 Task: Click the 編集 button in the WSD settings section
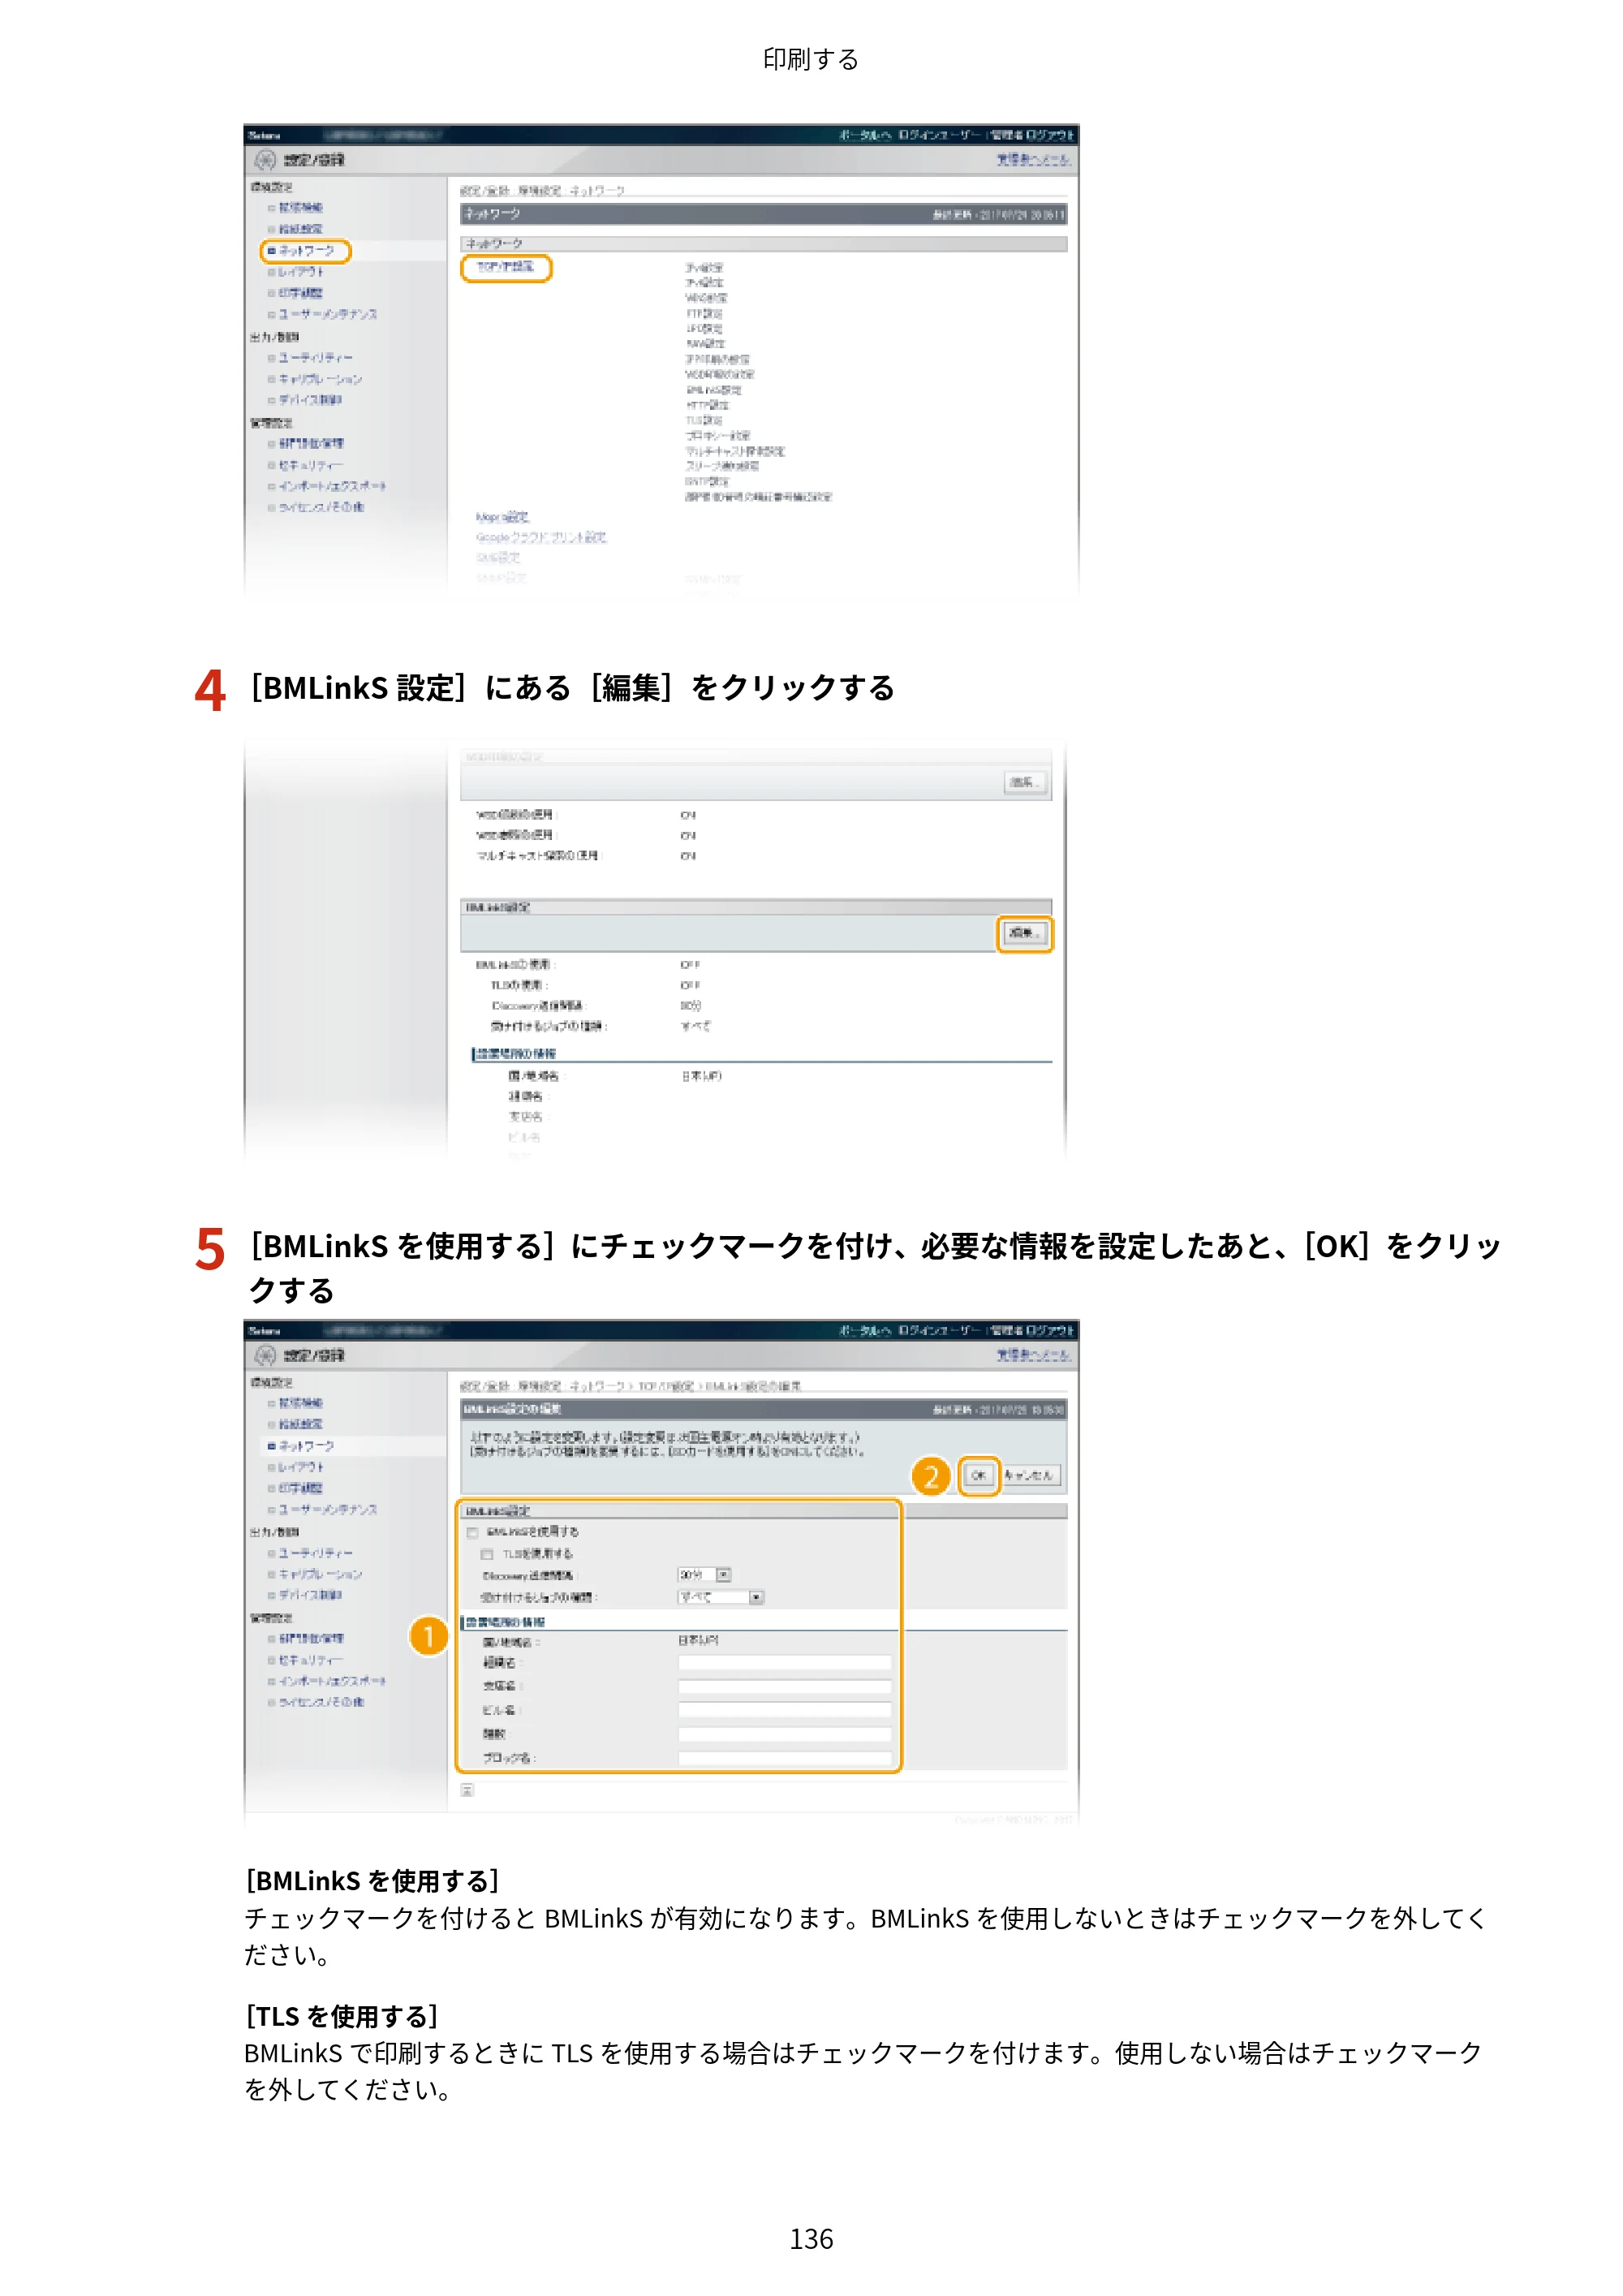(x=1024, y=782)
